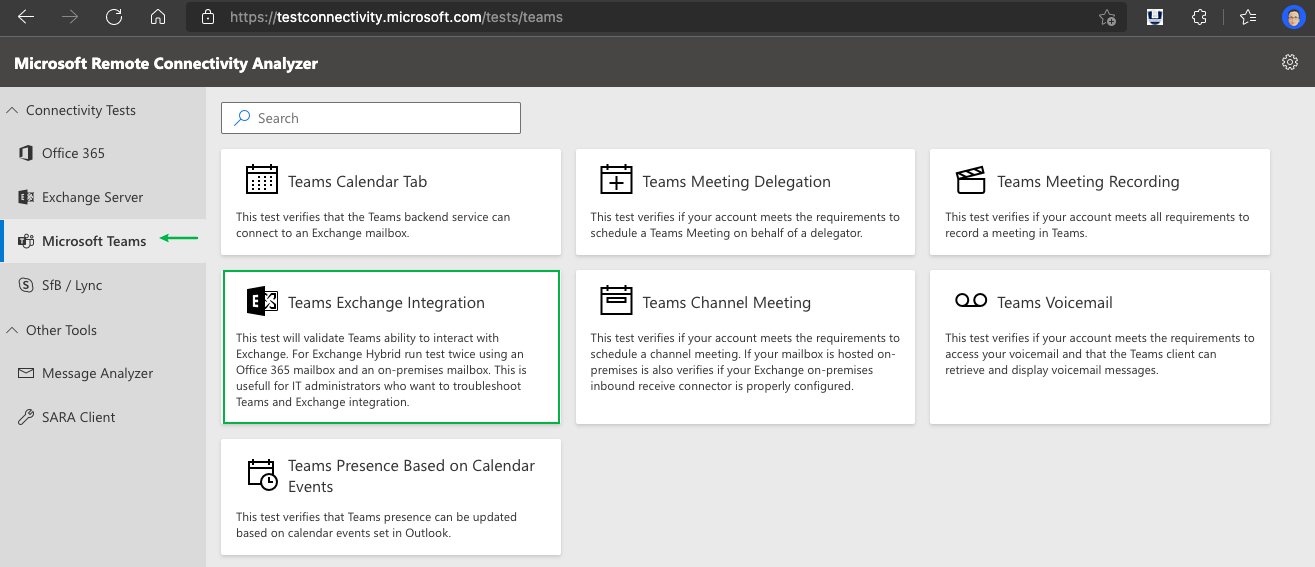The height and width of the screenshot is (567, 1315).
Task: Reload the page using browser refresh
Action: click(114, 17)
